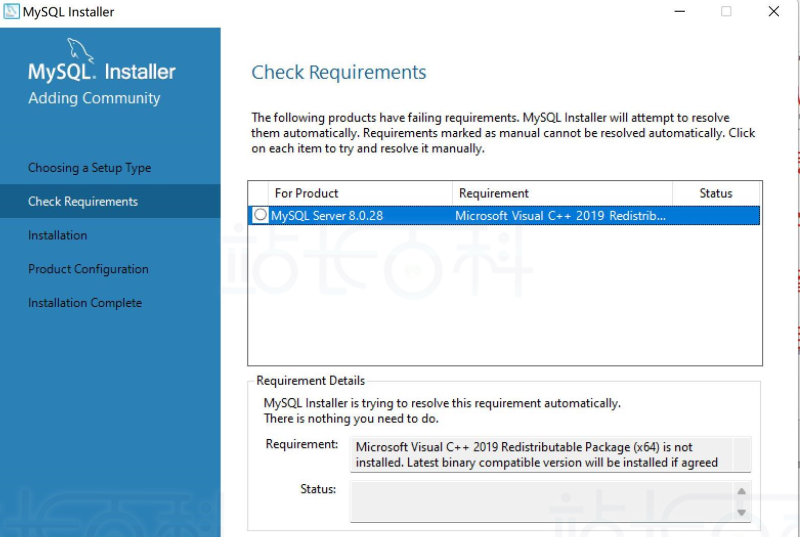Click the Status box scroll down arrow

click(x=741, y=513)
